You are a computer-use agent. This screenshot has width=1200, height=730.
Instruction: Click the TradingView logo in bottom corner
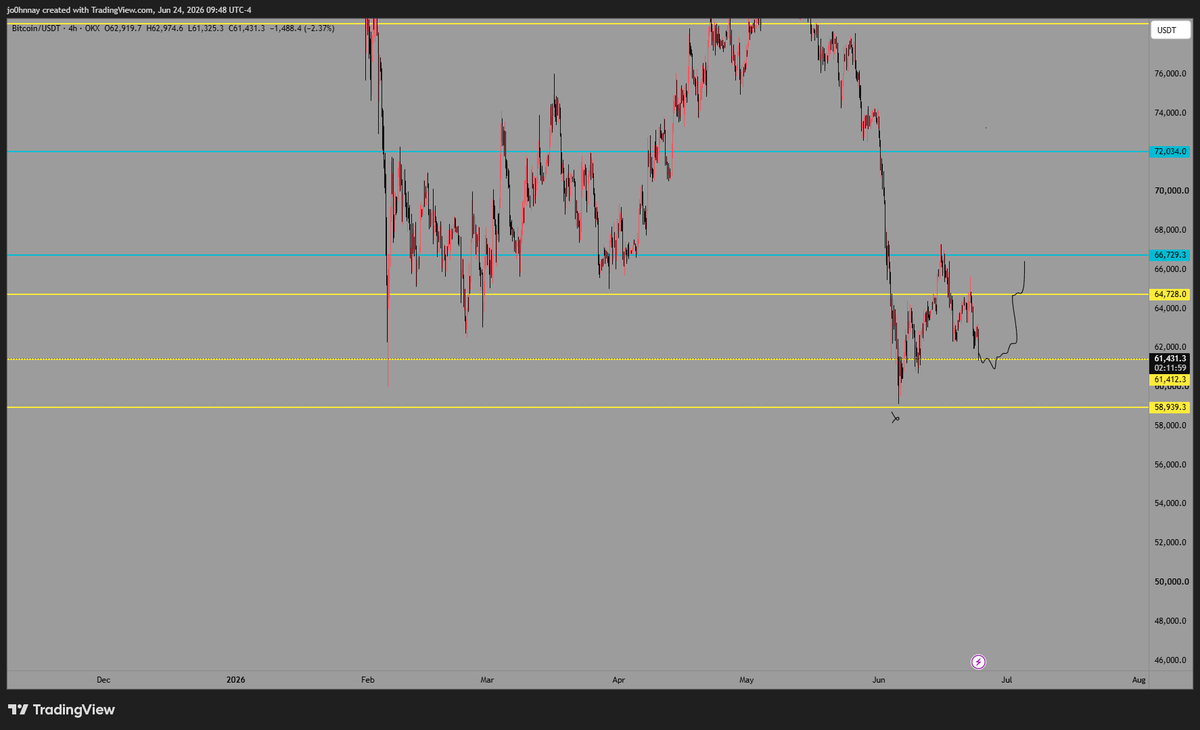[61, 710]
